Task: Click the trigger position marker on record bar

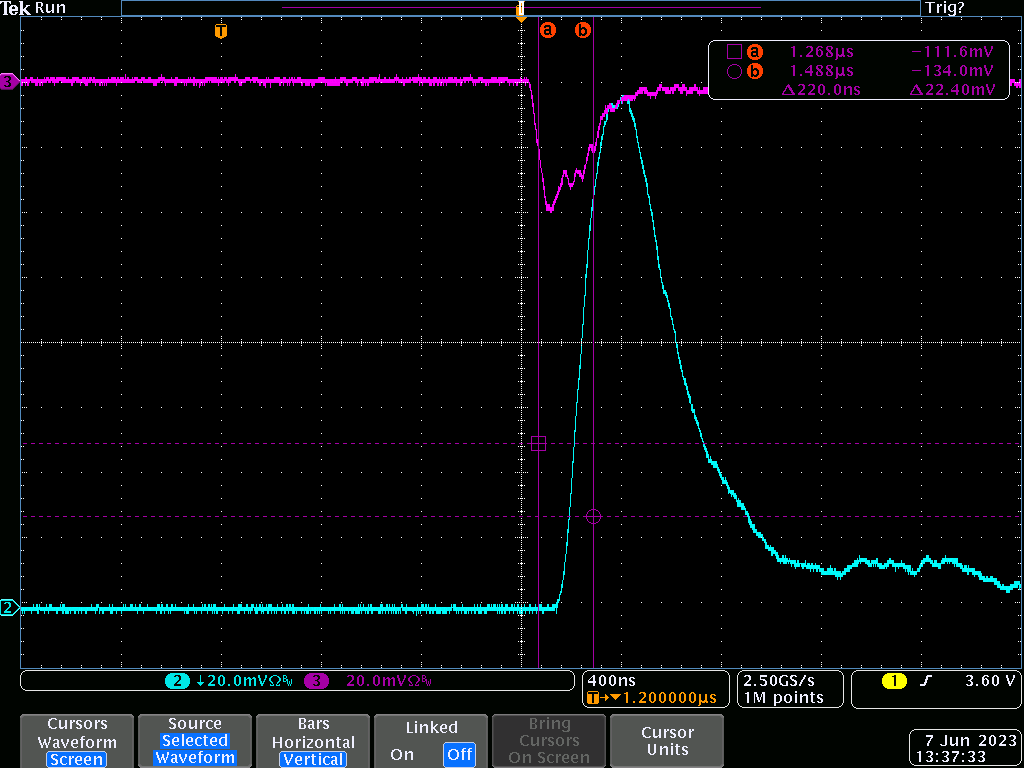Action: tap(520, 10)
